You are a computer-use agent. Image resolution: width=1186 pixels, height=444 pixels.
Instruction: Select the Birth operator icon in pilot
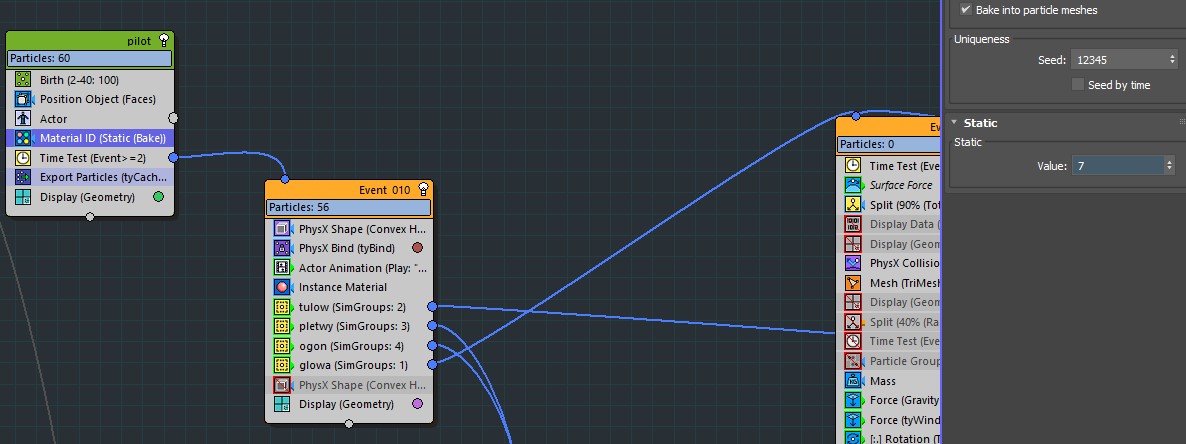(x=23, y=80)
